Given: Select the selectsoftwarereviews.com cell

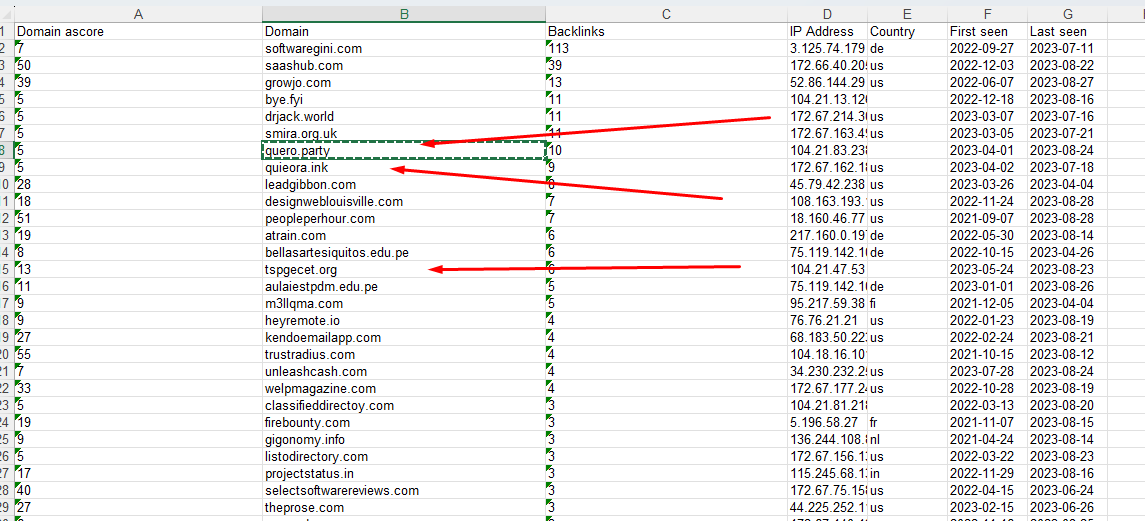Looking at the screenshot, I should (x=404, y=490).
